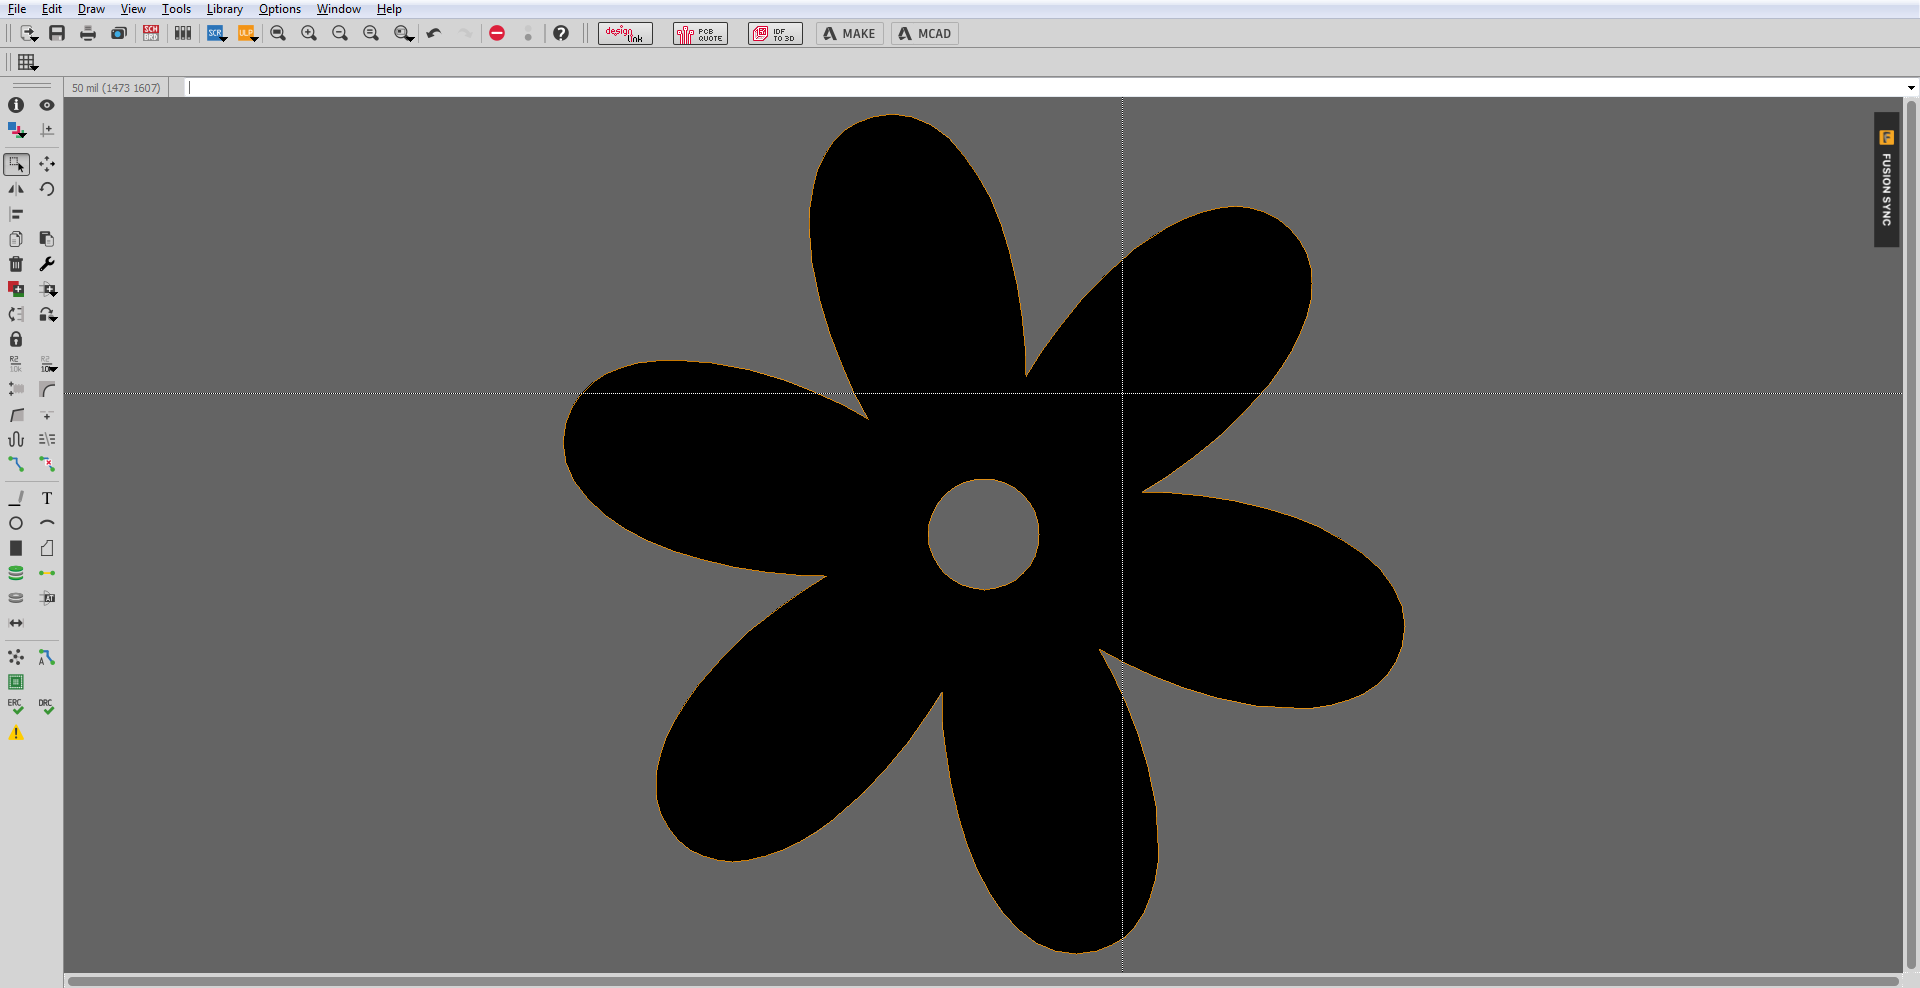The height and width of the screenshot is (988, 1920).
Task: Run the ERC check
Action: 16,707
